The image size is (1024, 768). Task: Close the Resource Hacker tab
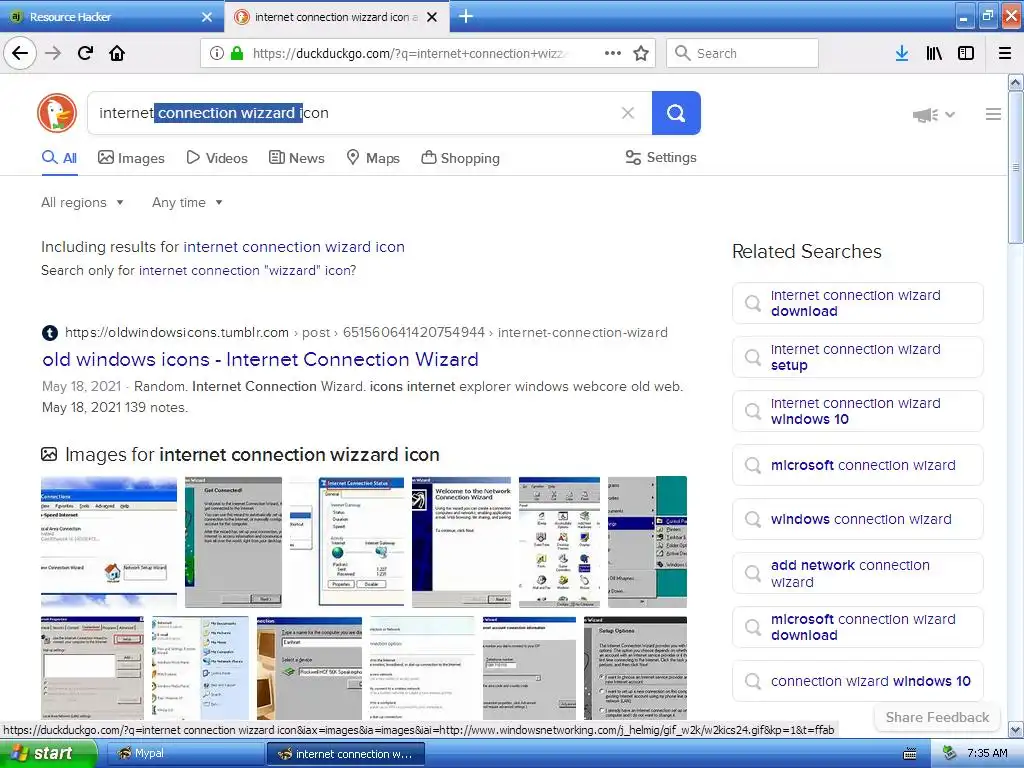(207, 17)
